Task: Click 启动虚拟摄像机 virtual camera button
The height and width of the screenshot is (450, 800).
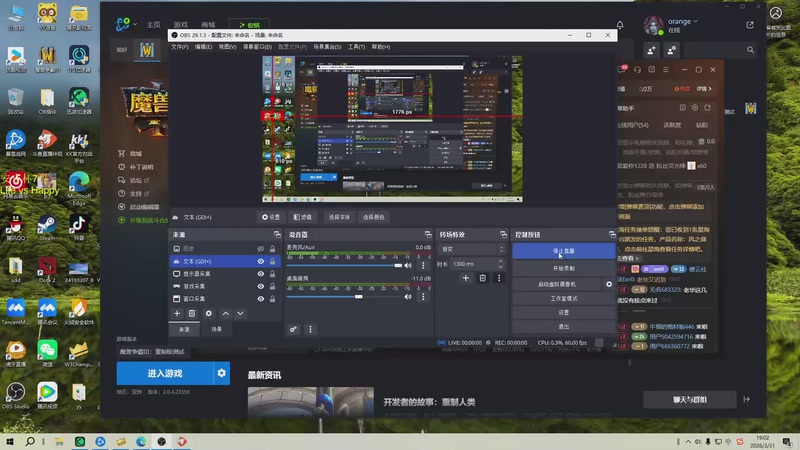Action: (x=557, y=284)
